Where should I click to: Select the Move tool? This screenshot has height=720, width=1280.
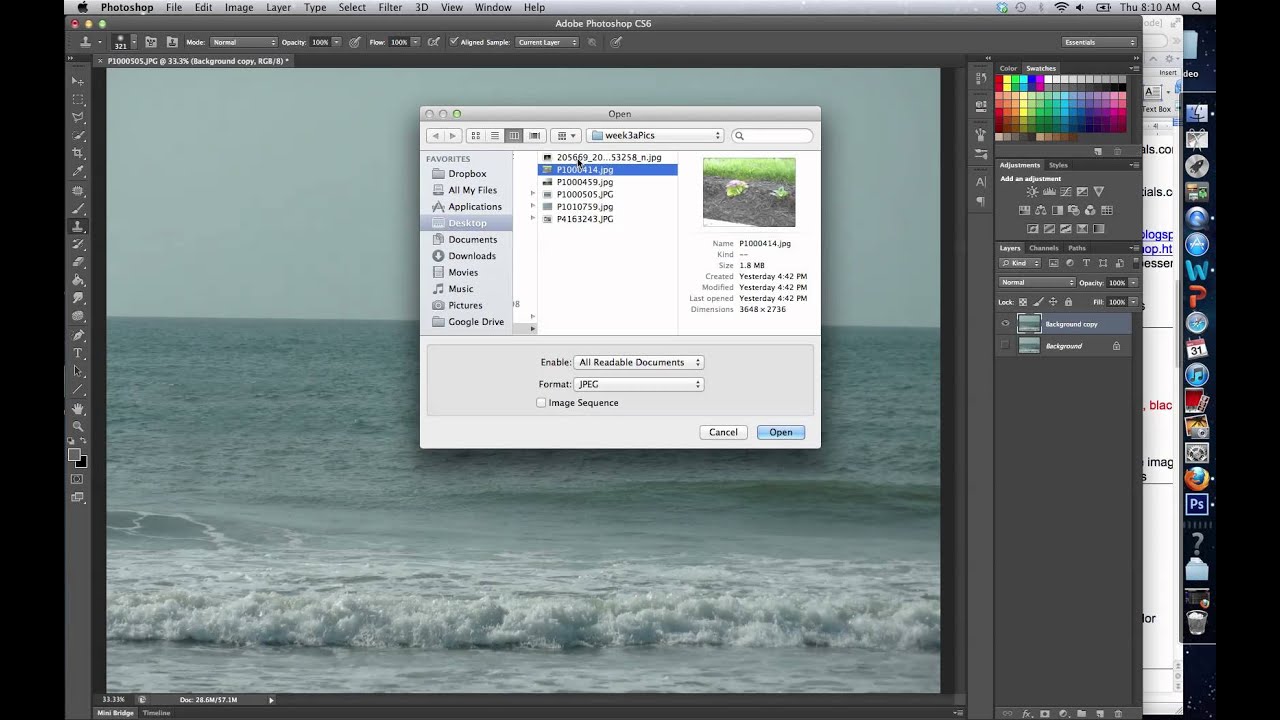tap(78, 81)
